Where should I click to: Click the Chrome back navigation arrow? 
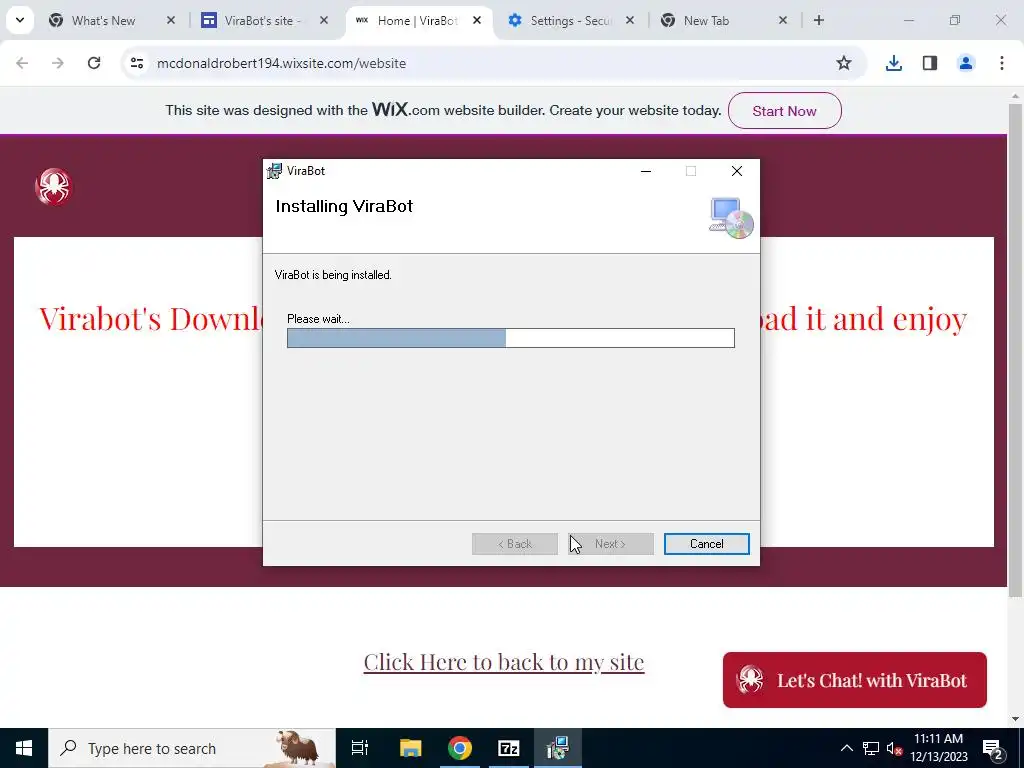coord(22,63)
